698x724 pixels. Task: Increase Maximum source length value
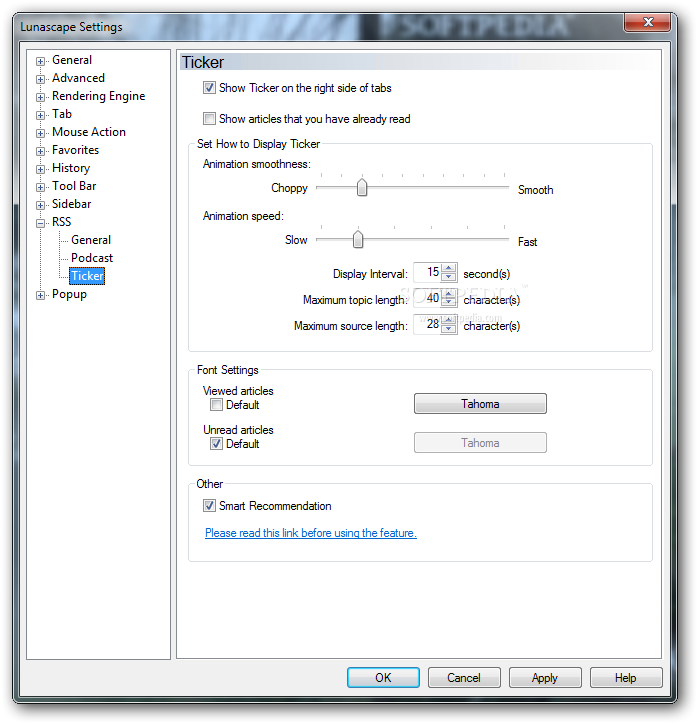pos(449,320)
